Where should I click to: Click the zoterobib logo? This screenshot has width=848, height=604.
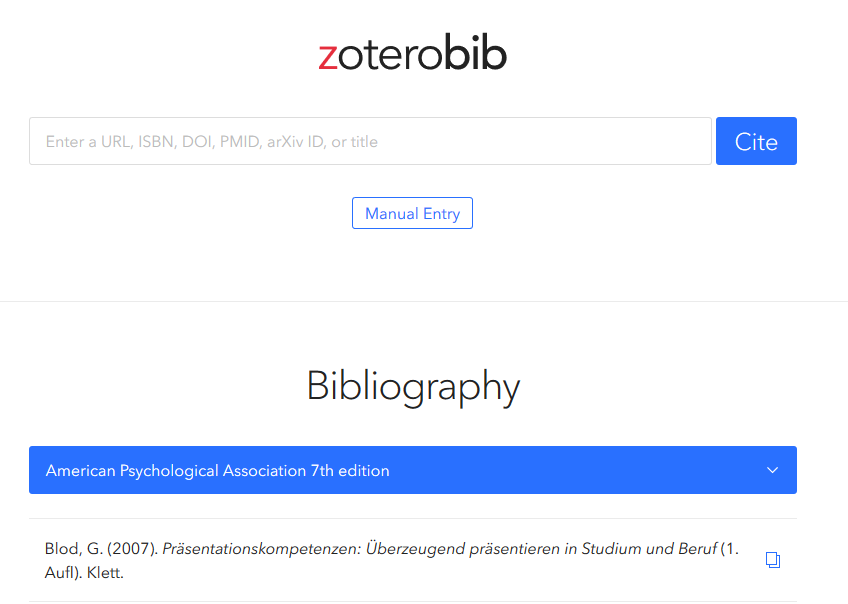pyautogui.click(x=412, y=54)
